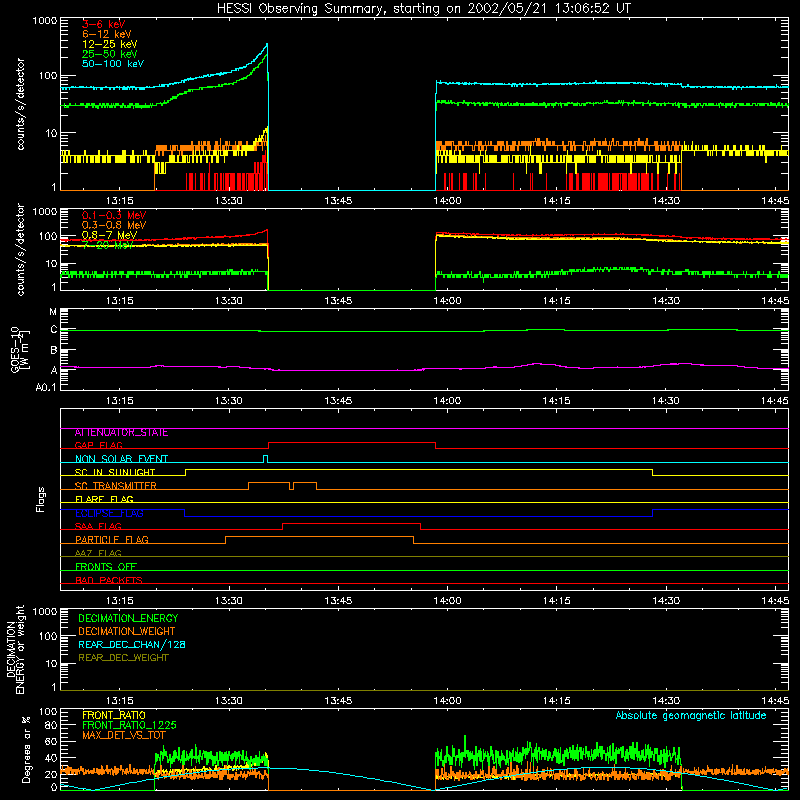Click the 14:30 tick under the decimation plot

coord(666,701)
